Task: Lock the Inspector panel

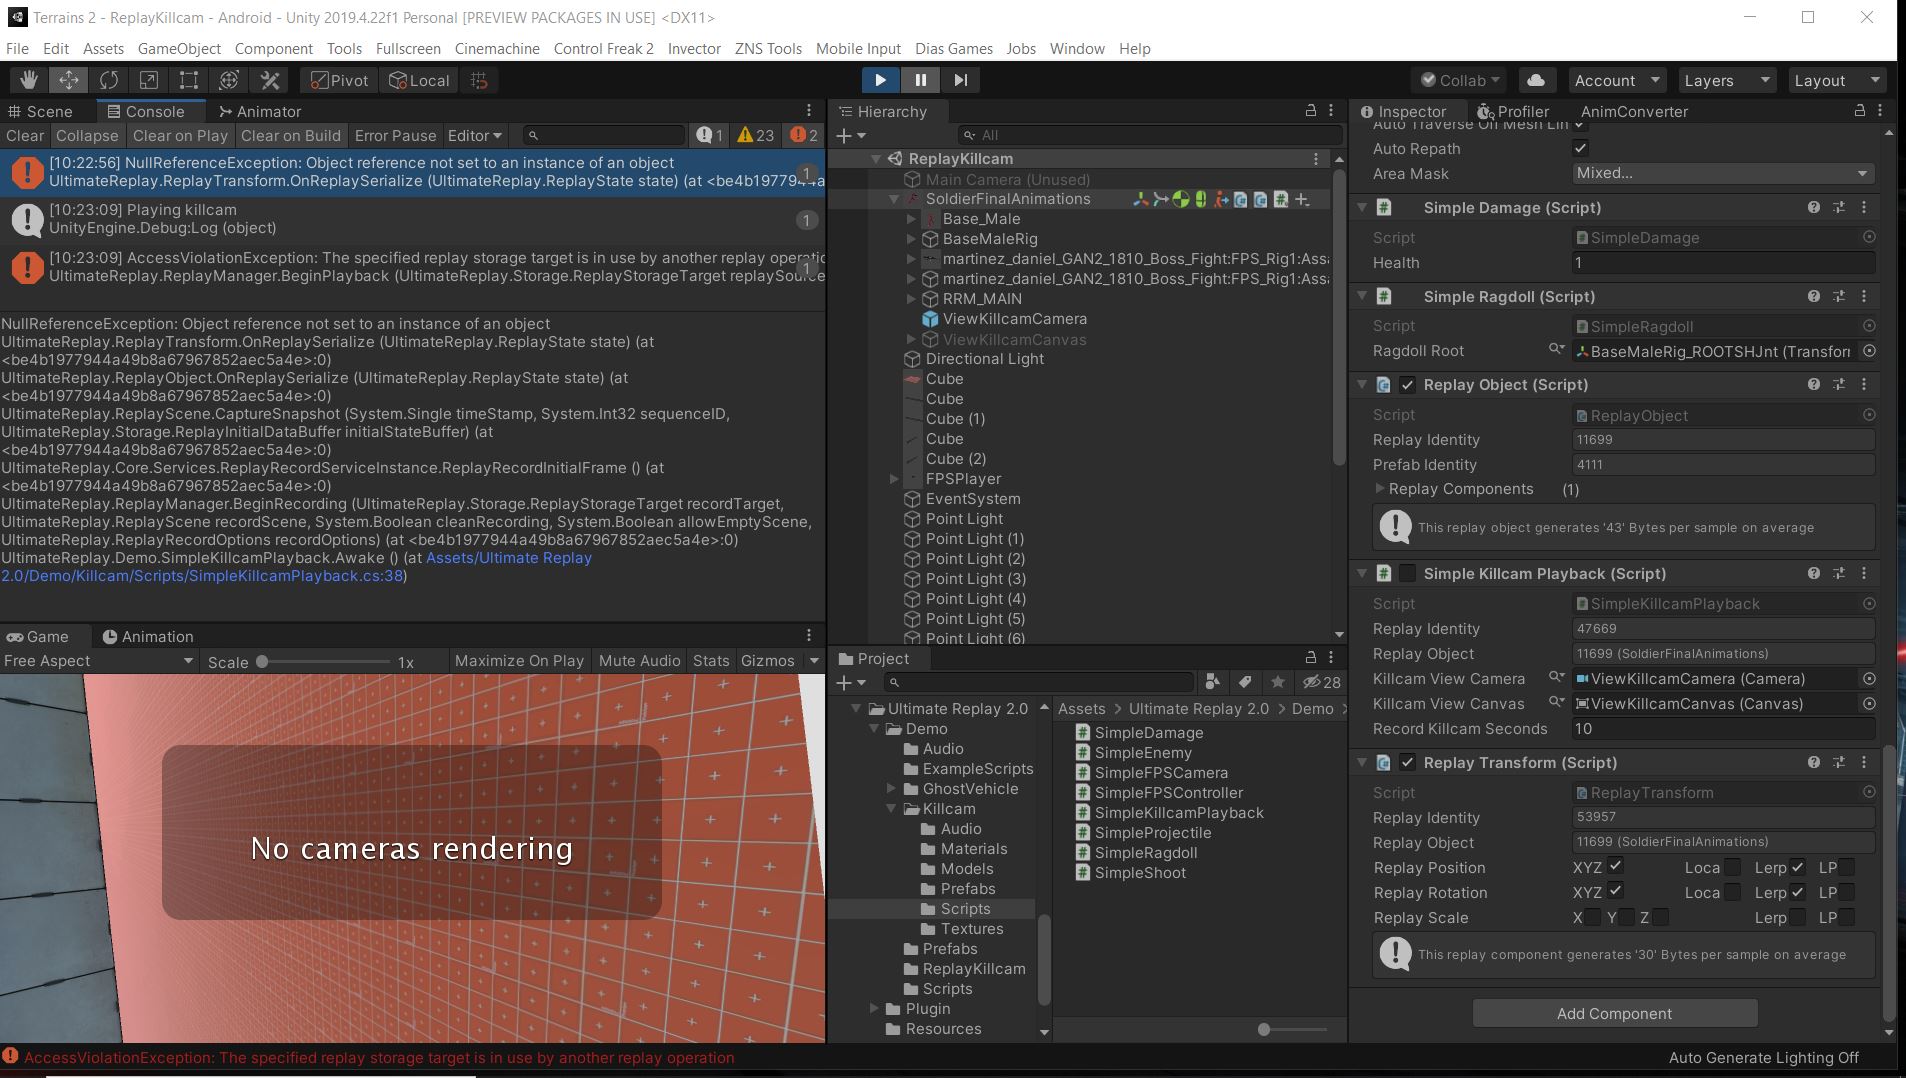Action: point(1860,110)
